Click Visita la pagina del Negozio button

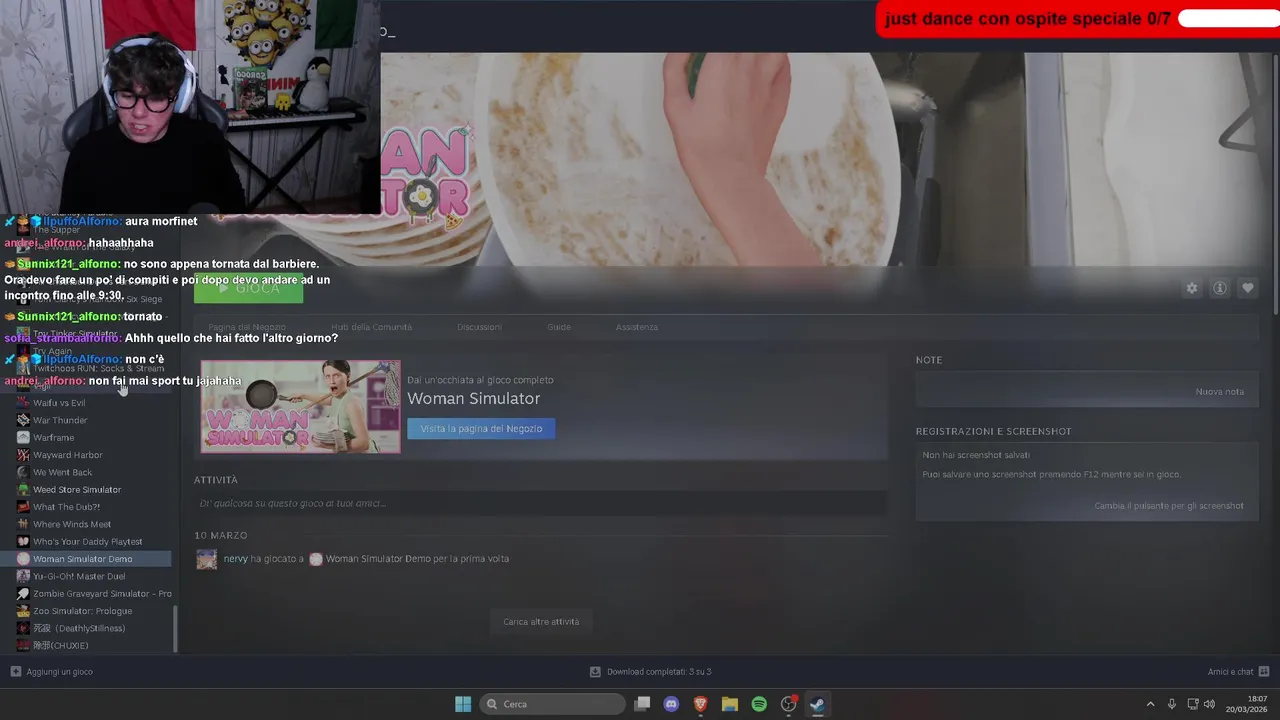[x=481, y=428]
